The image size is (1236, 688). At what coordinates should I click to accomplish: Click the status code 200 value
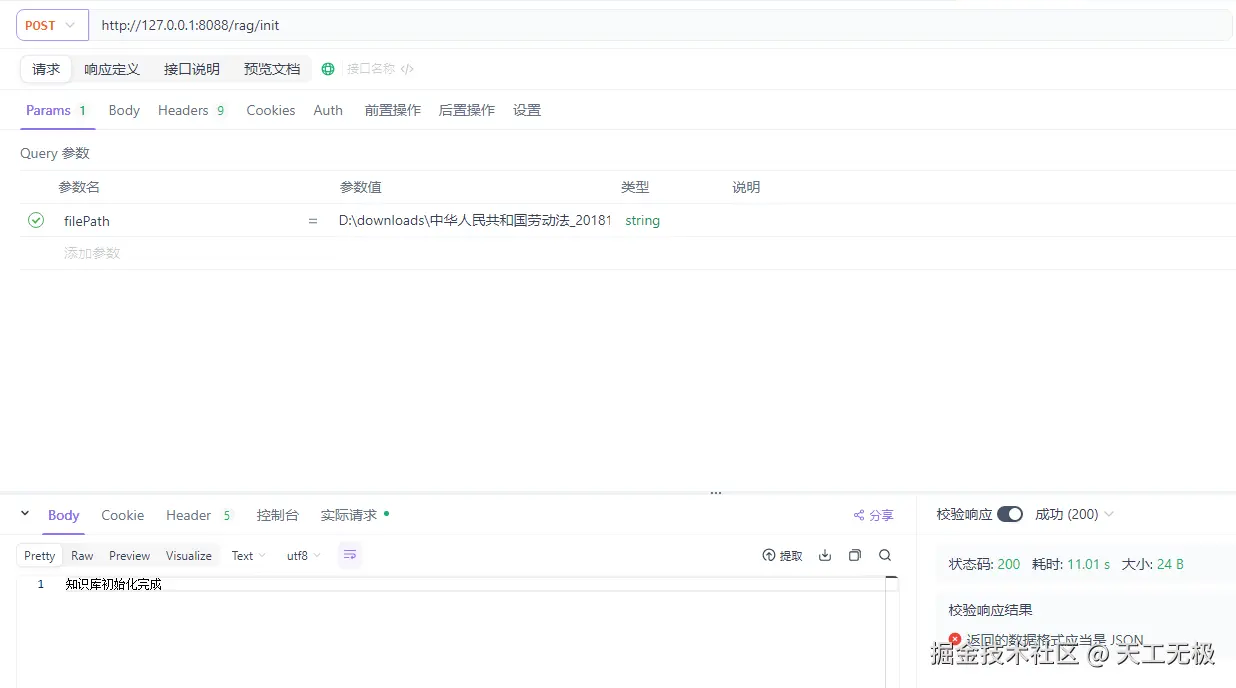(1009, 564)
